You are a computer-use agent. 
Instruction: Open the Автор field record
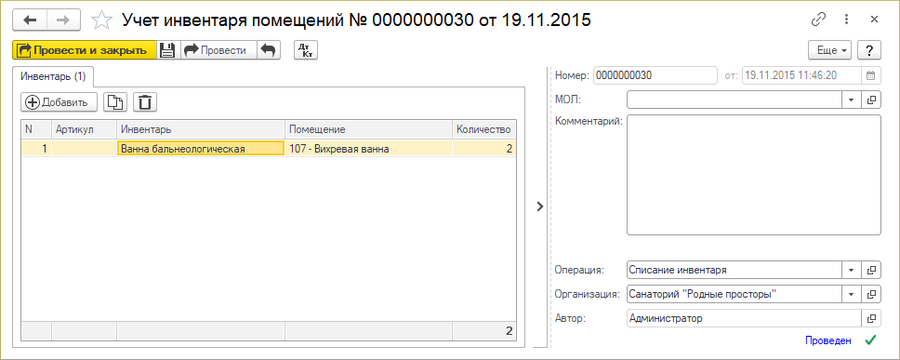(871, 318)
